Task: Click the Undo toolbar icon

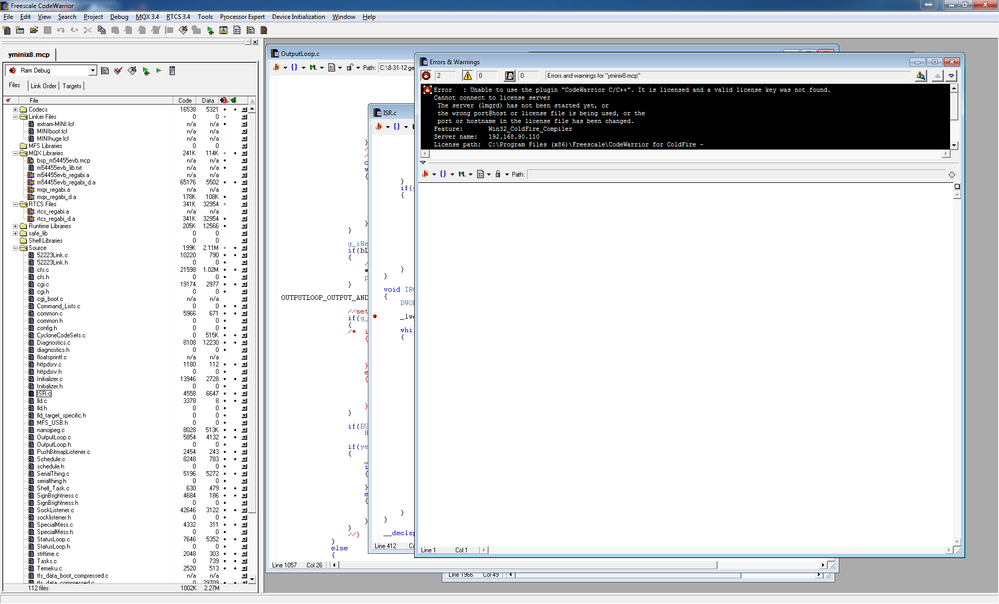Action: coord(61,30)
